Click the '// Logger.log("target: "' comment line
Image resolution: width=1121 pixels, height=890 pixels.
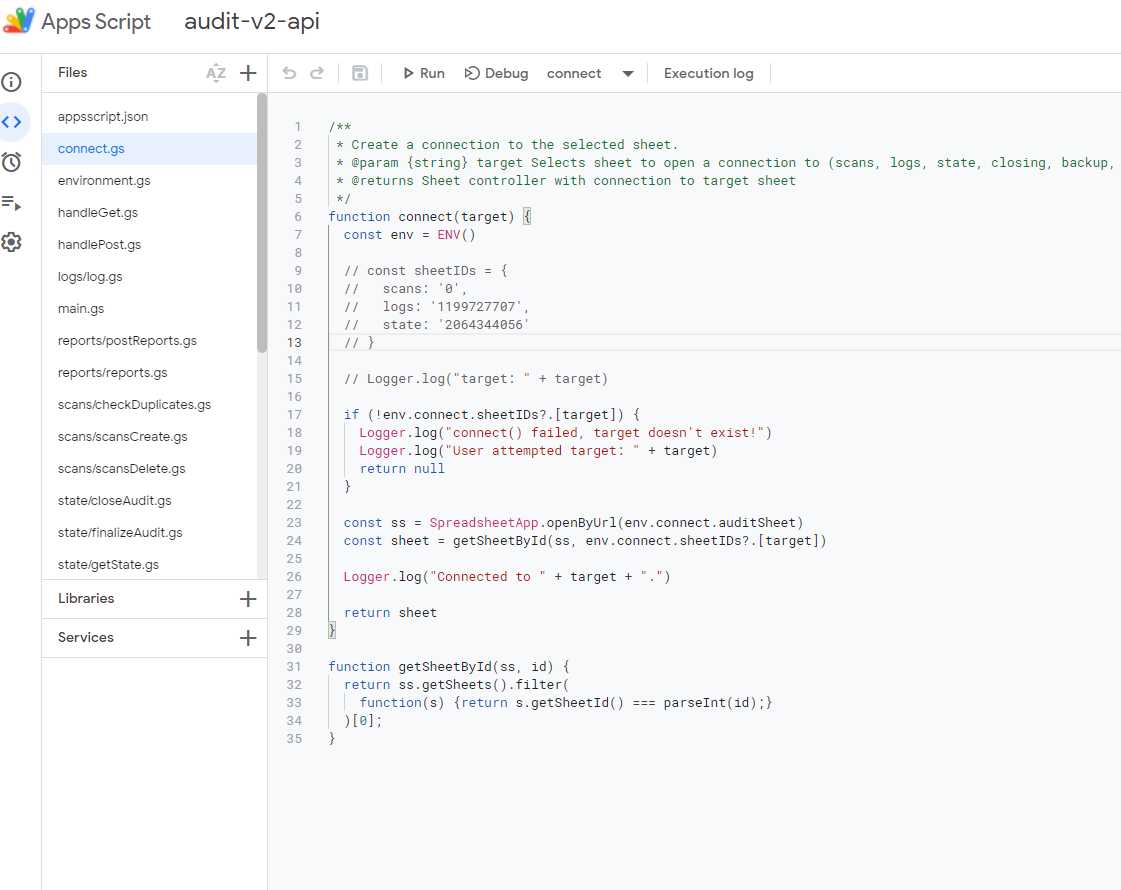point(475,379)
